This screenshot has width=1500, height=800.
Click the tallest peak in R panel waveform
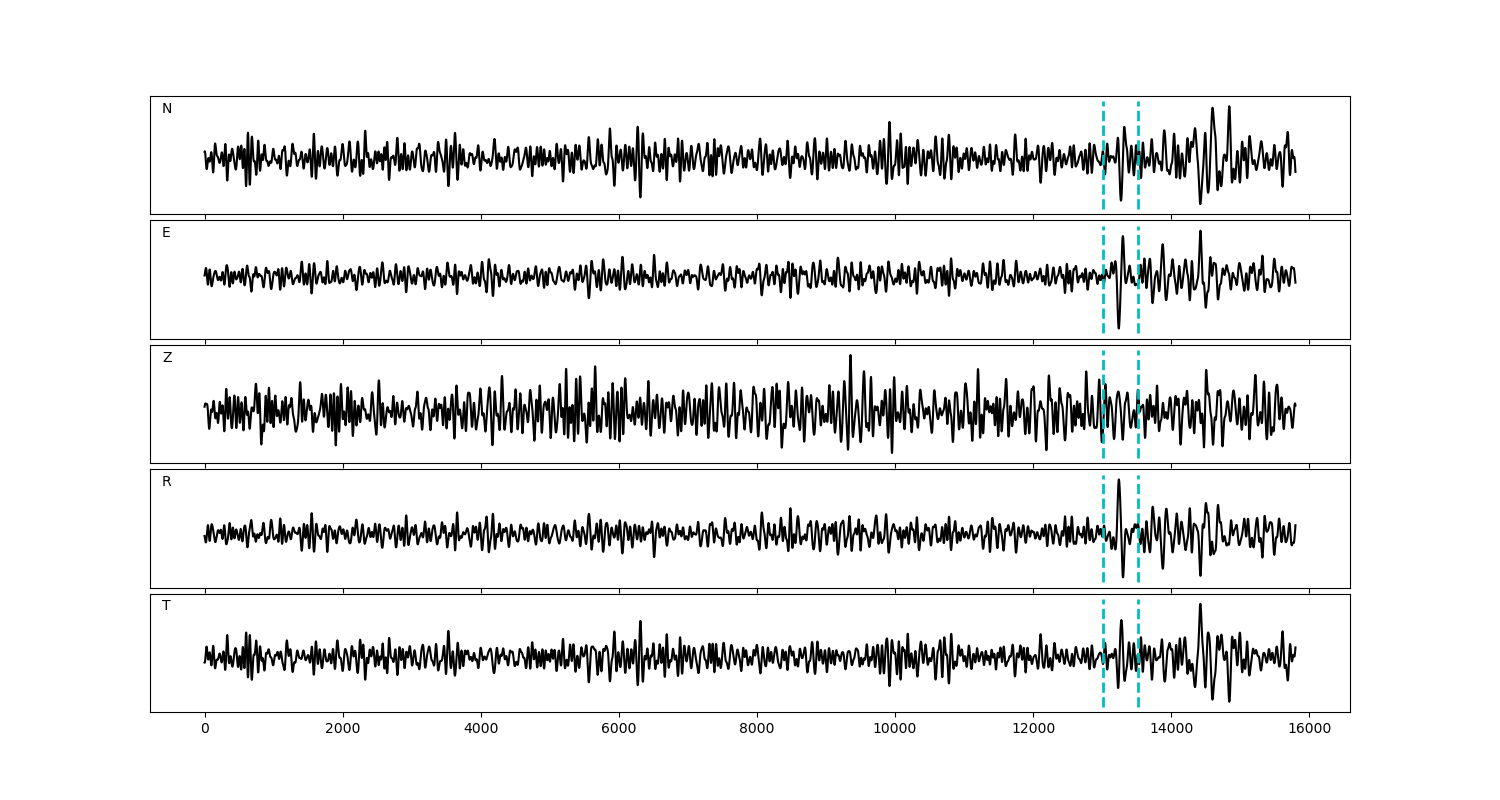(x=1118, y=481)
